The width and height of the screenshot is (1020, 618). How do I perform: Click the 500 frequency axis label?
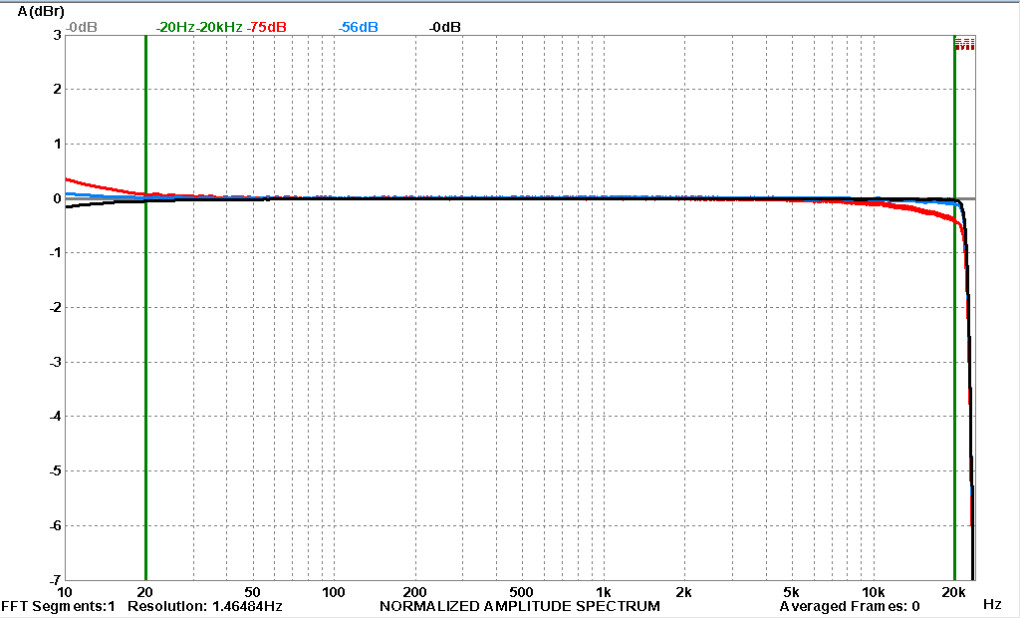click(521, 592)
